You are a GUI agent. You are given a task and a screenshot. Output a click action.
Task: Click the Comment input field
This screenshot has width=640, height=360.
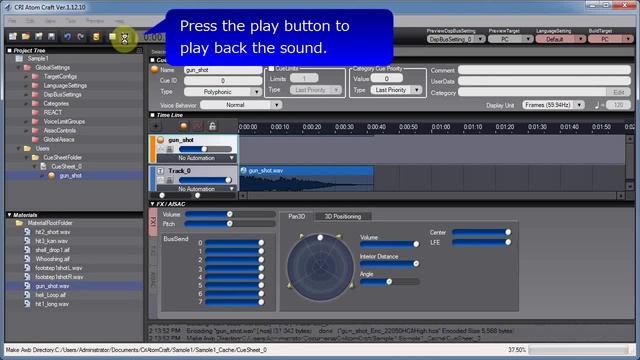pos(544,70)
